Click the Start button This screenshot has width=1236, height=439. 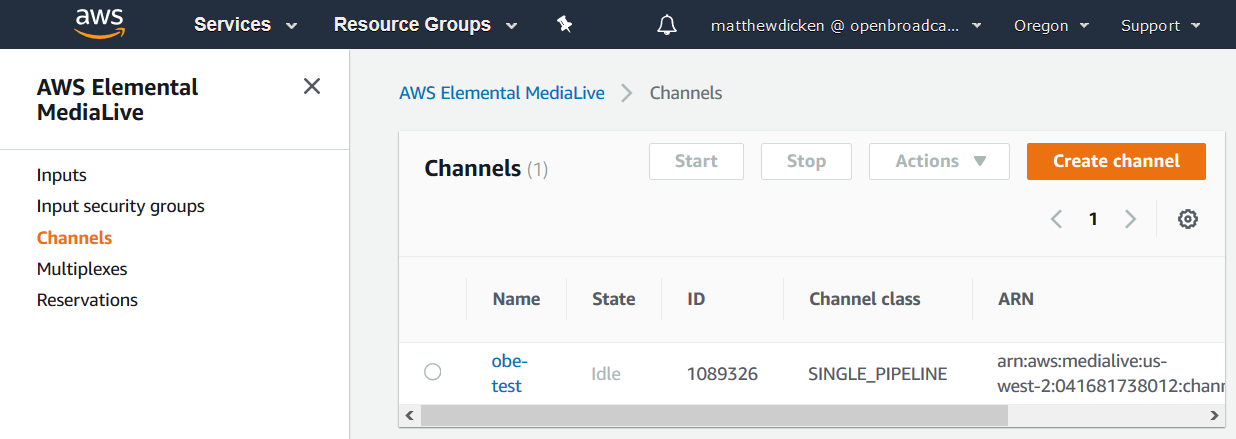(x=696, y=161)
